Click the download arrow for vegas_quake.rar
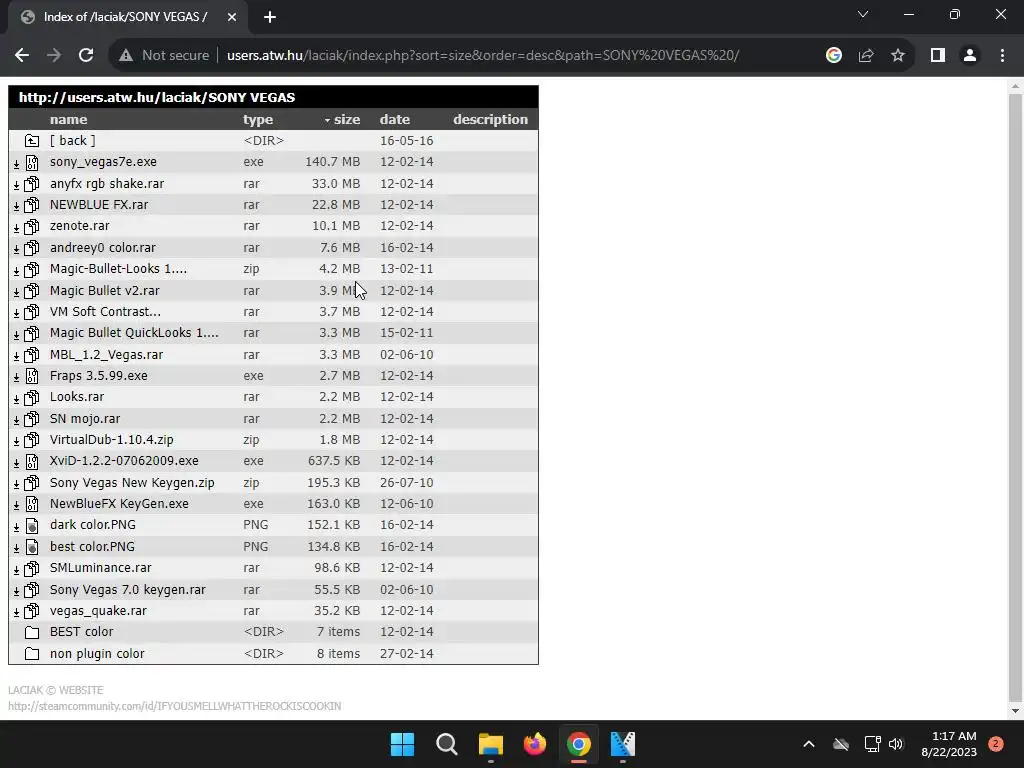This screenshot has height=768, width=1024. [x=16, y=613]
